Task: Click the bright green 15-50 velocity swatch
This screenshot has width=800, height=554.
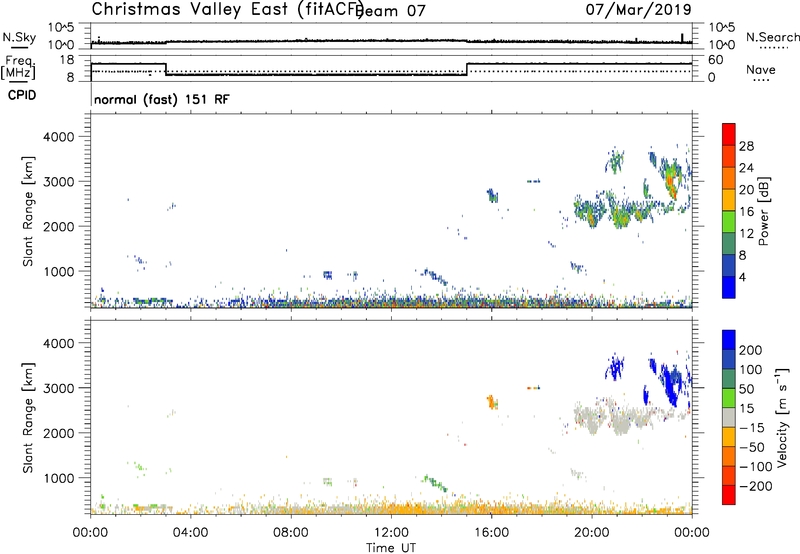Action: click(x=729, y=398)
